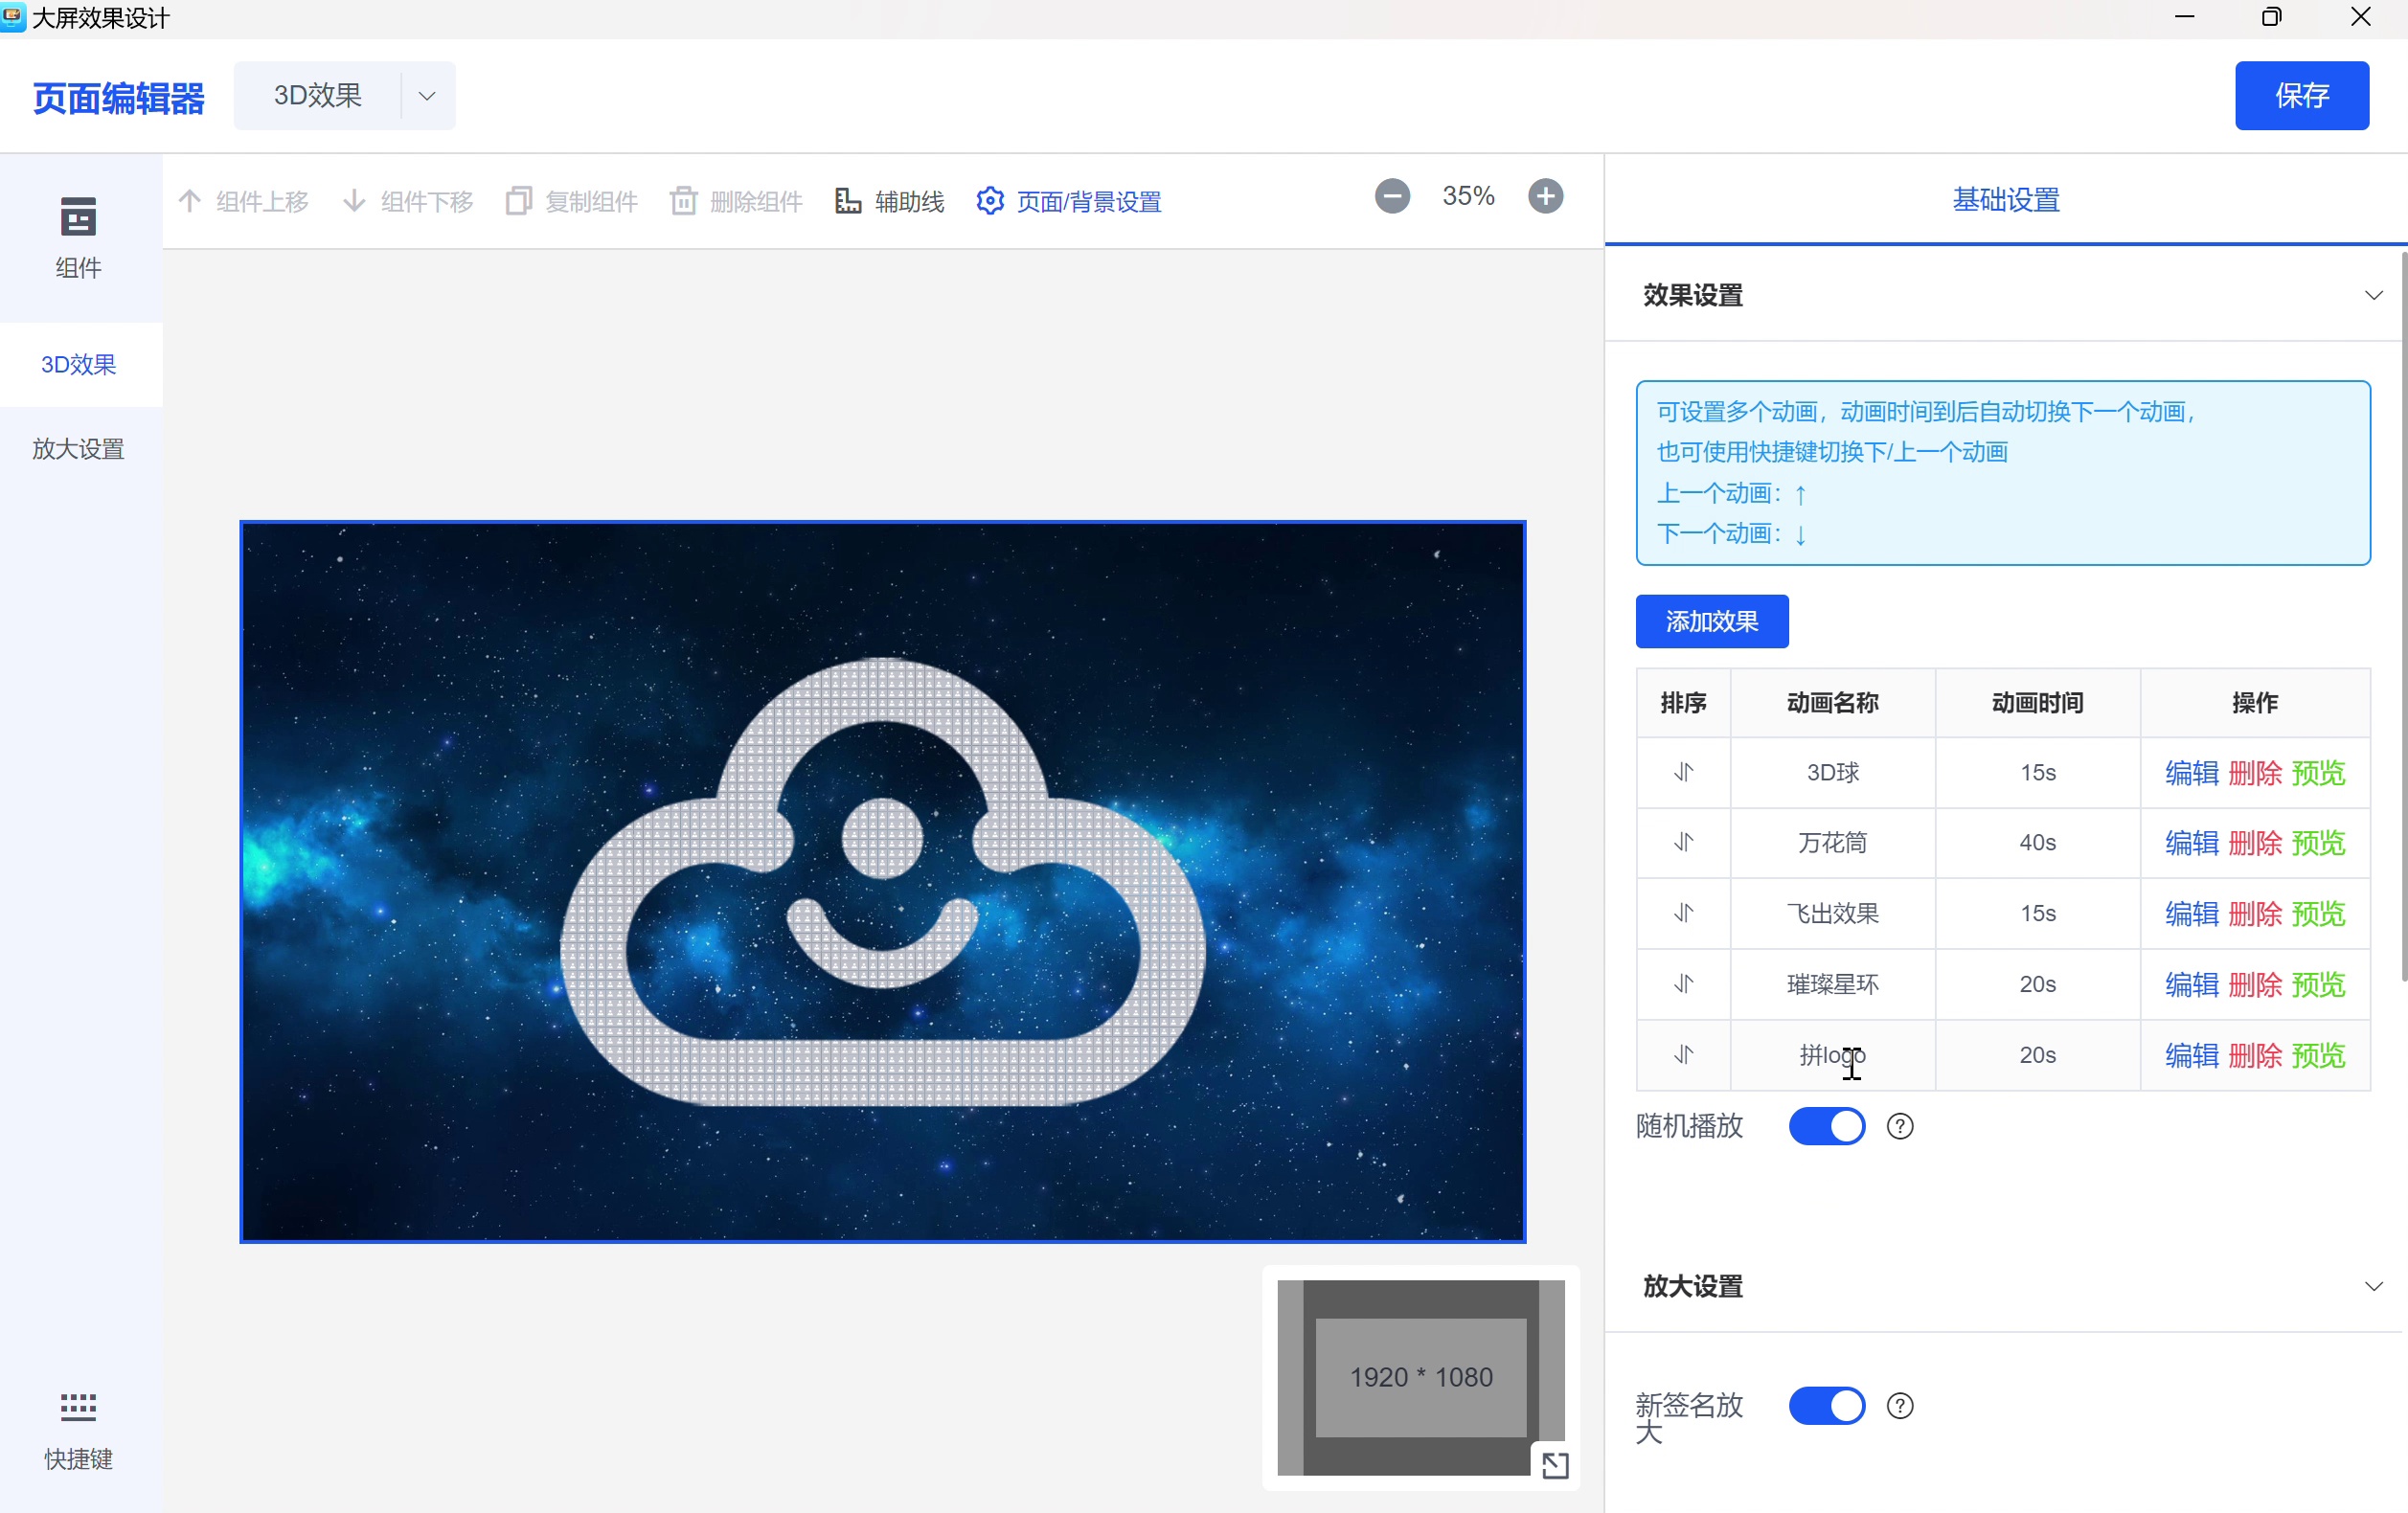Select the 放大设置 sidebar tab

click(x=80, y=449)
